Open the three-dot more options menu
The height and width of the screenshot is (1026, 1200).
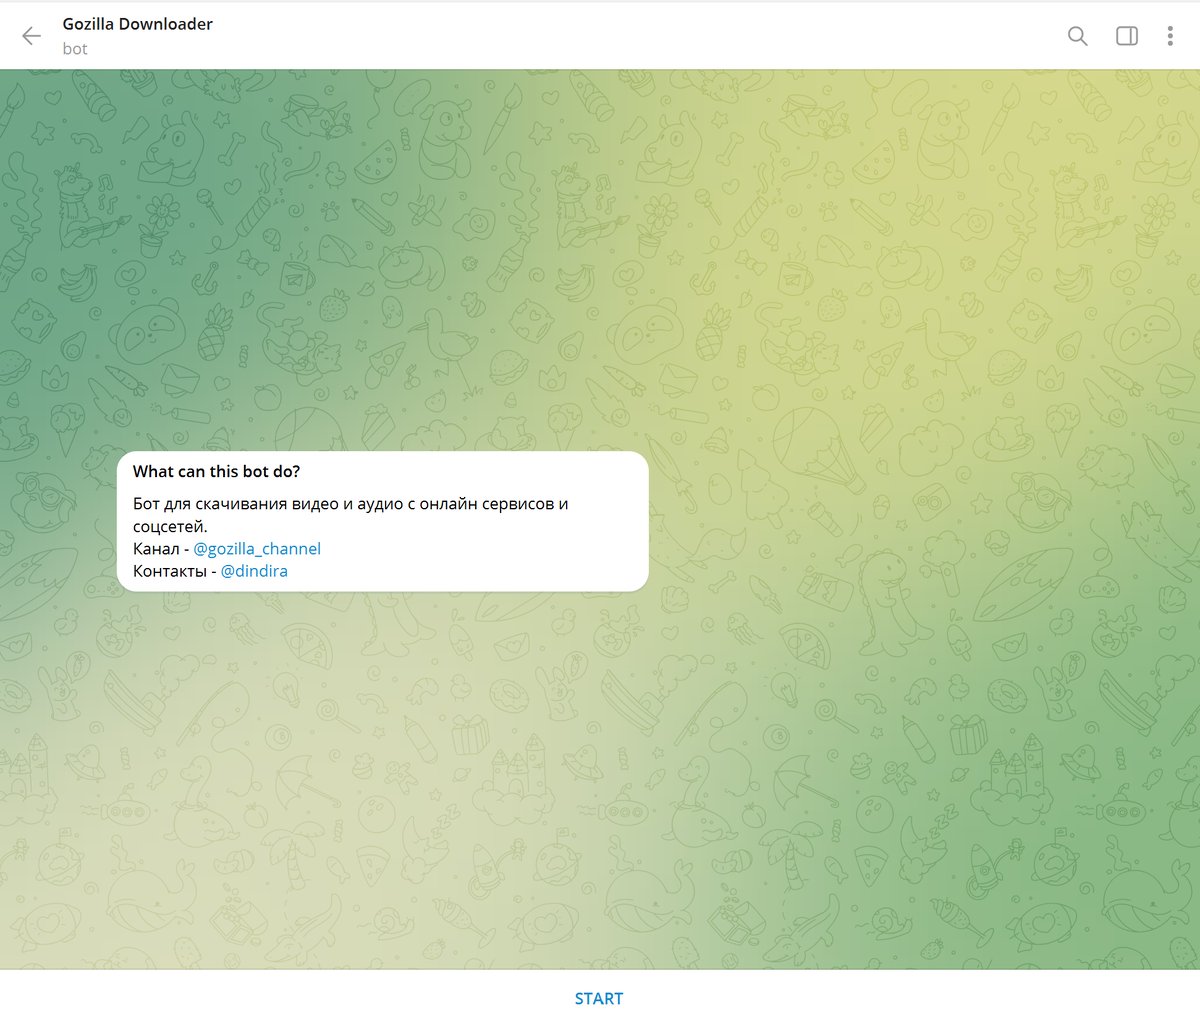(x=1170, y=36)
